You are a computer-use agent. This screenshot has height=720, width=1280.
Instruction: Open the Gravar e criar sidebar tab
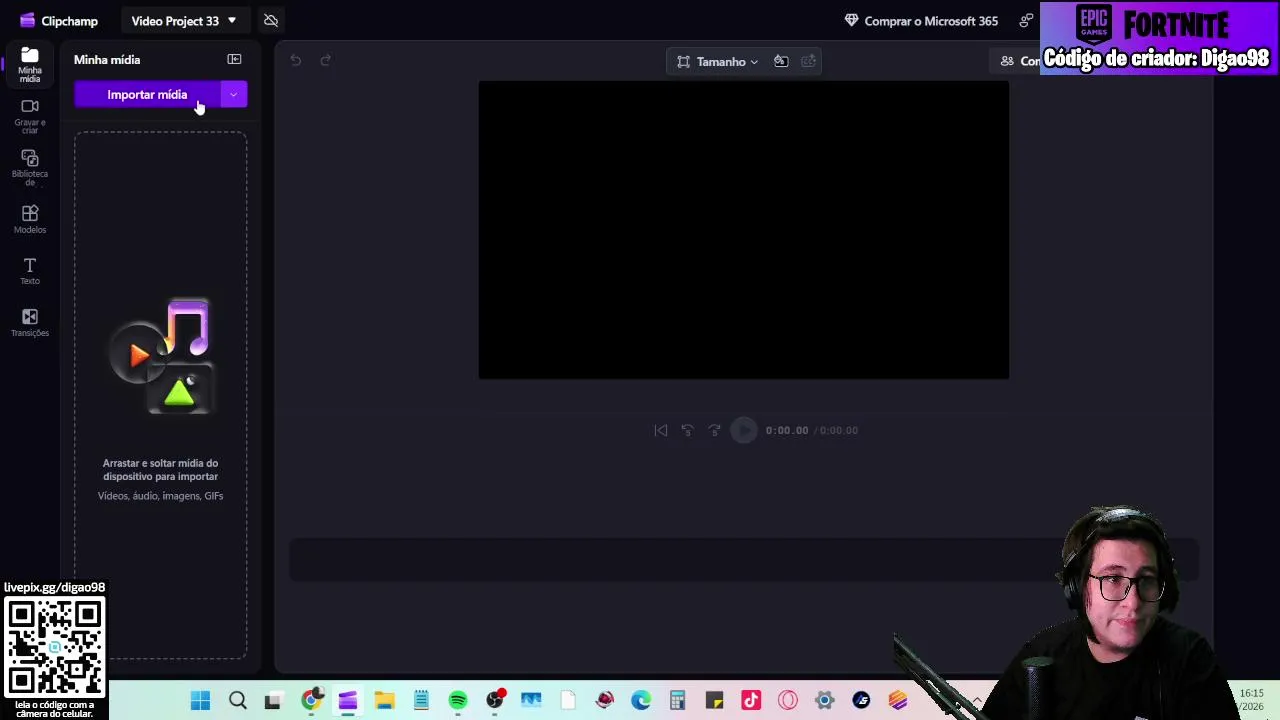[x=29, y=116]
